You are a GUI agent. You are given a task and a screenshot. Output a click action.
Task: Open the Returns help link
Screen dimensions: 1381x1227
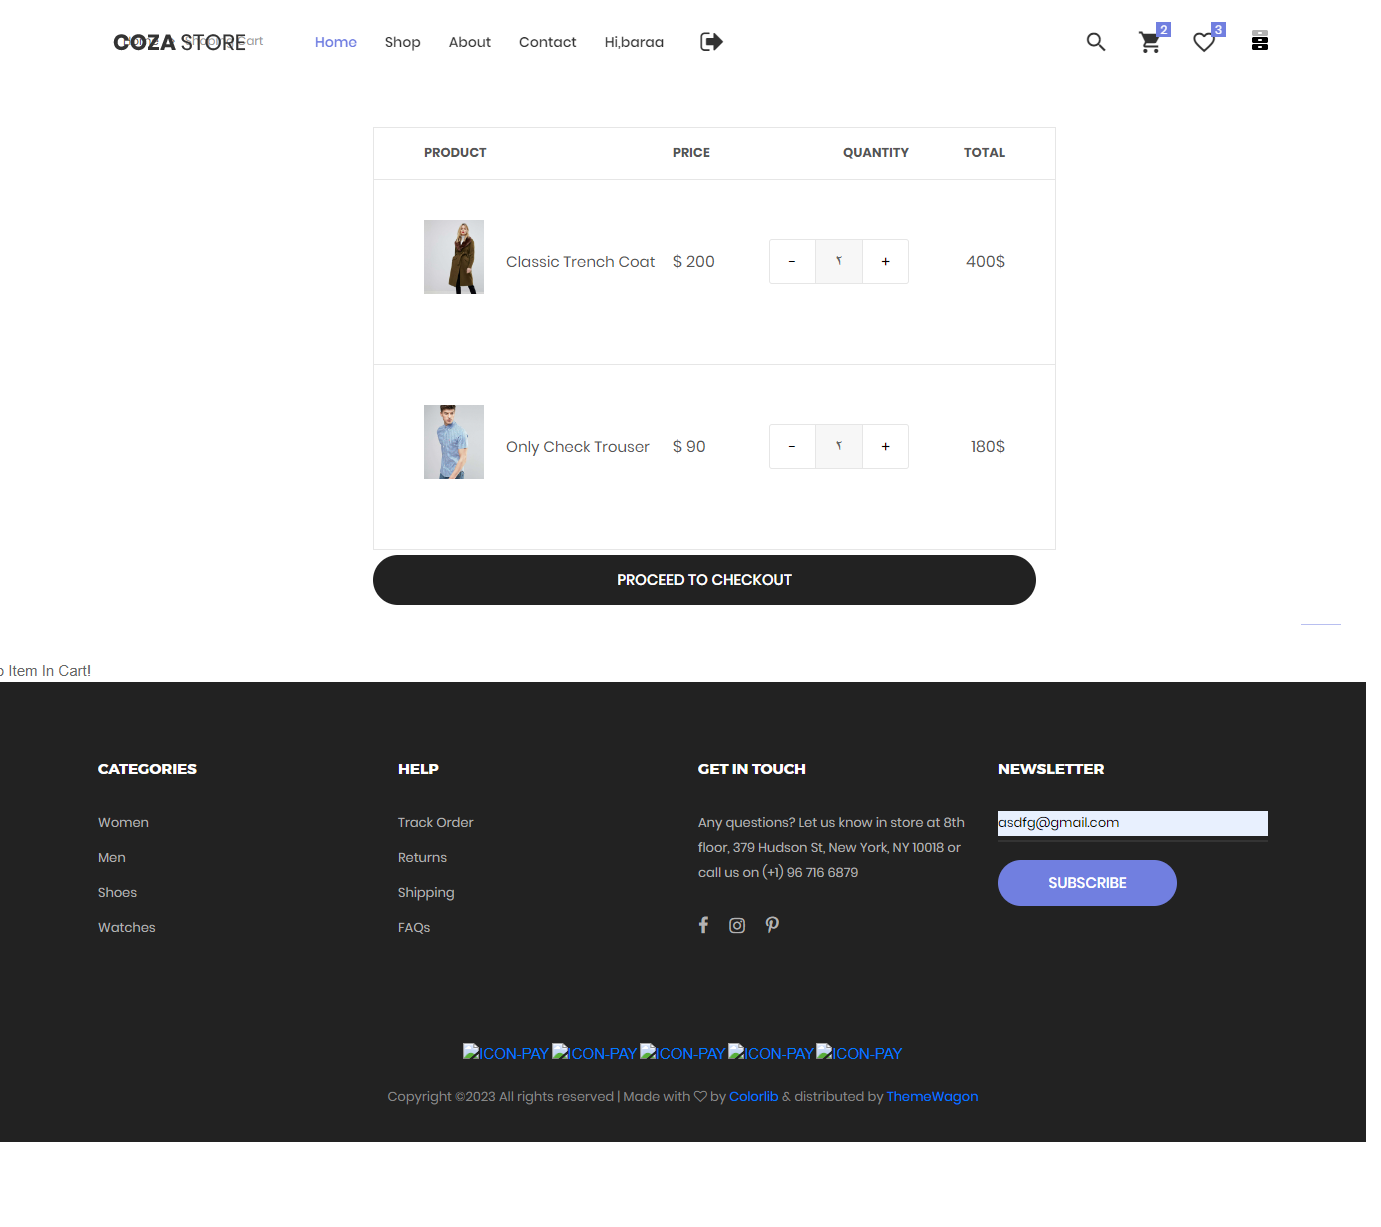(422, 858)
